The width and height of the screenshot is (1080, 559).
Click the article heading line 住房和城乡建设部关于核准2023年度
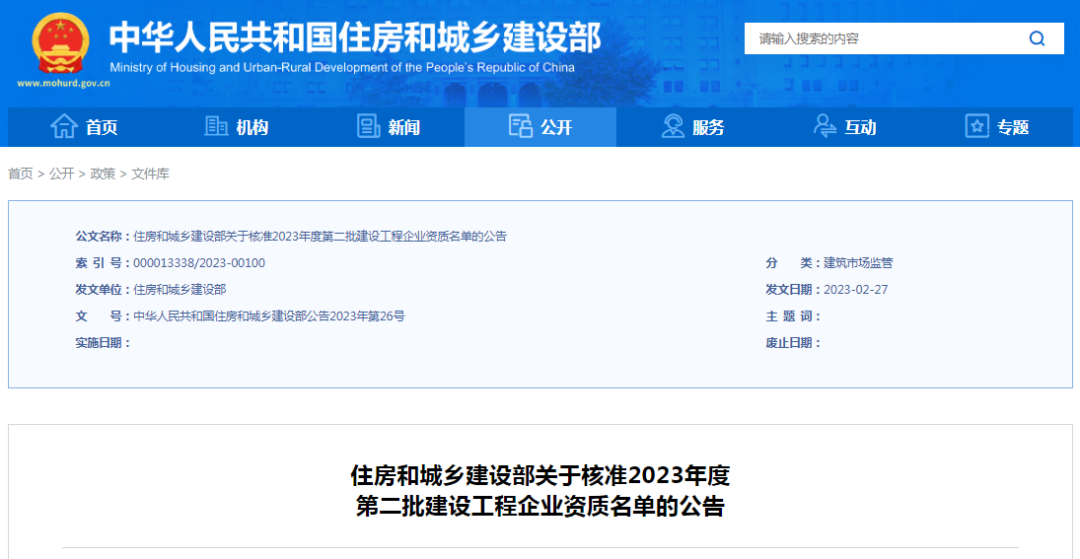tap(540, 475)
